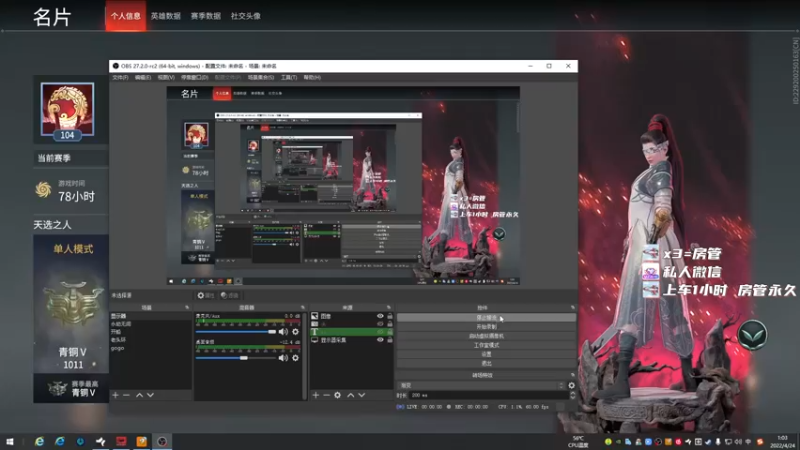This screenshot has height=450, width=800.
Task: Switch to the 社交头像 tab in the game
Action: 245,16
